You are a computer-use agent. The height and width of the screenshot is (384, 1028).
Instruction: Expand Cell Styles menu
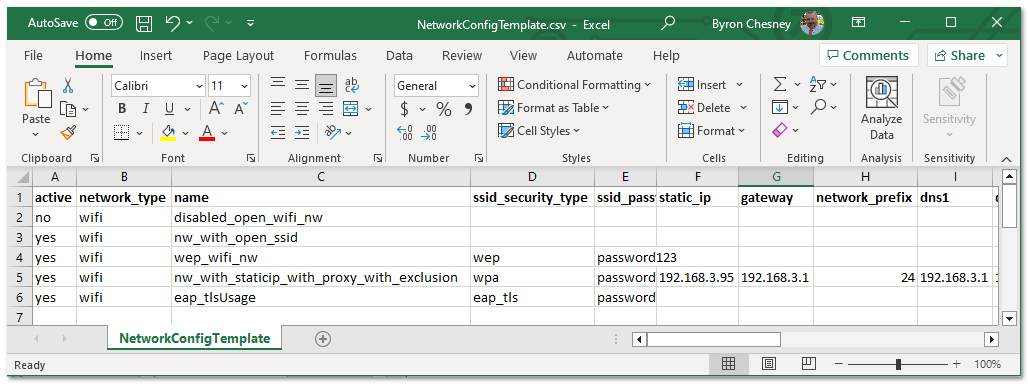pyautogui.click(x=577, y=131)
